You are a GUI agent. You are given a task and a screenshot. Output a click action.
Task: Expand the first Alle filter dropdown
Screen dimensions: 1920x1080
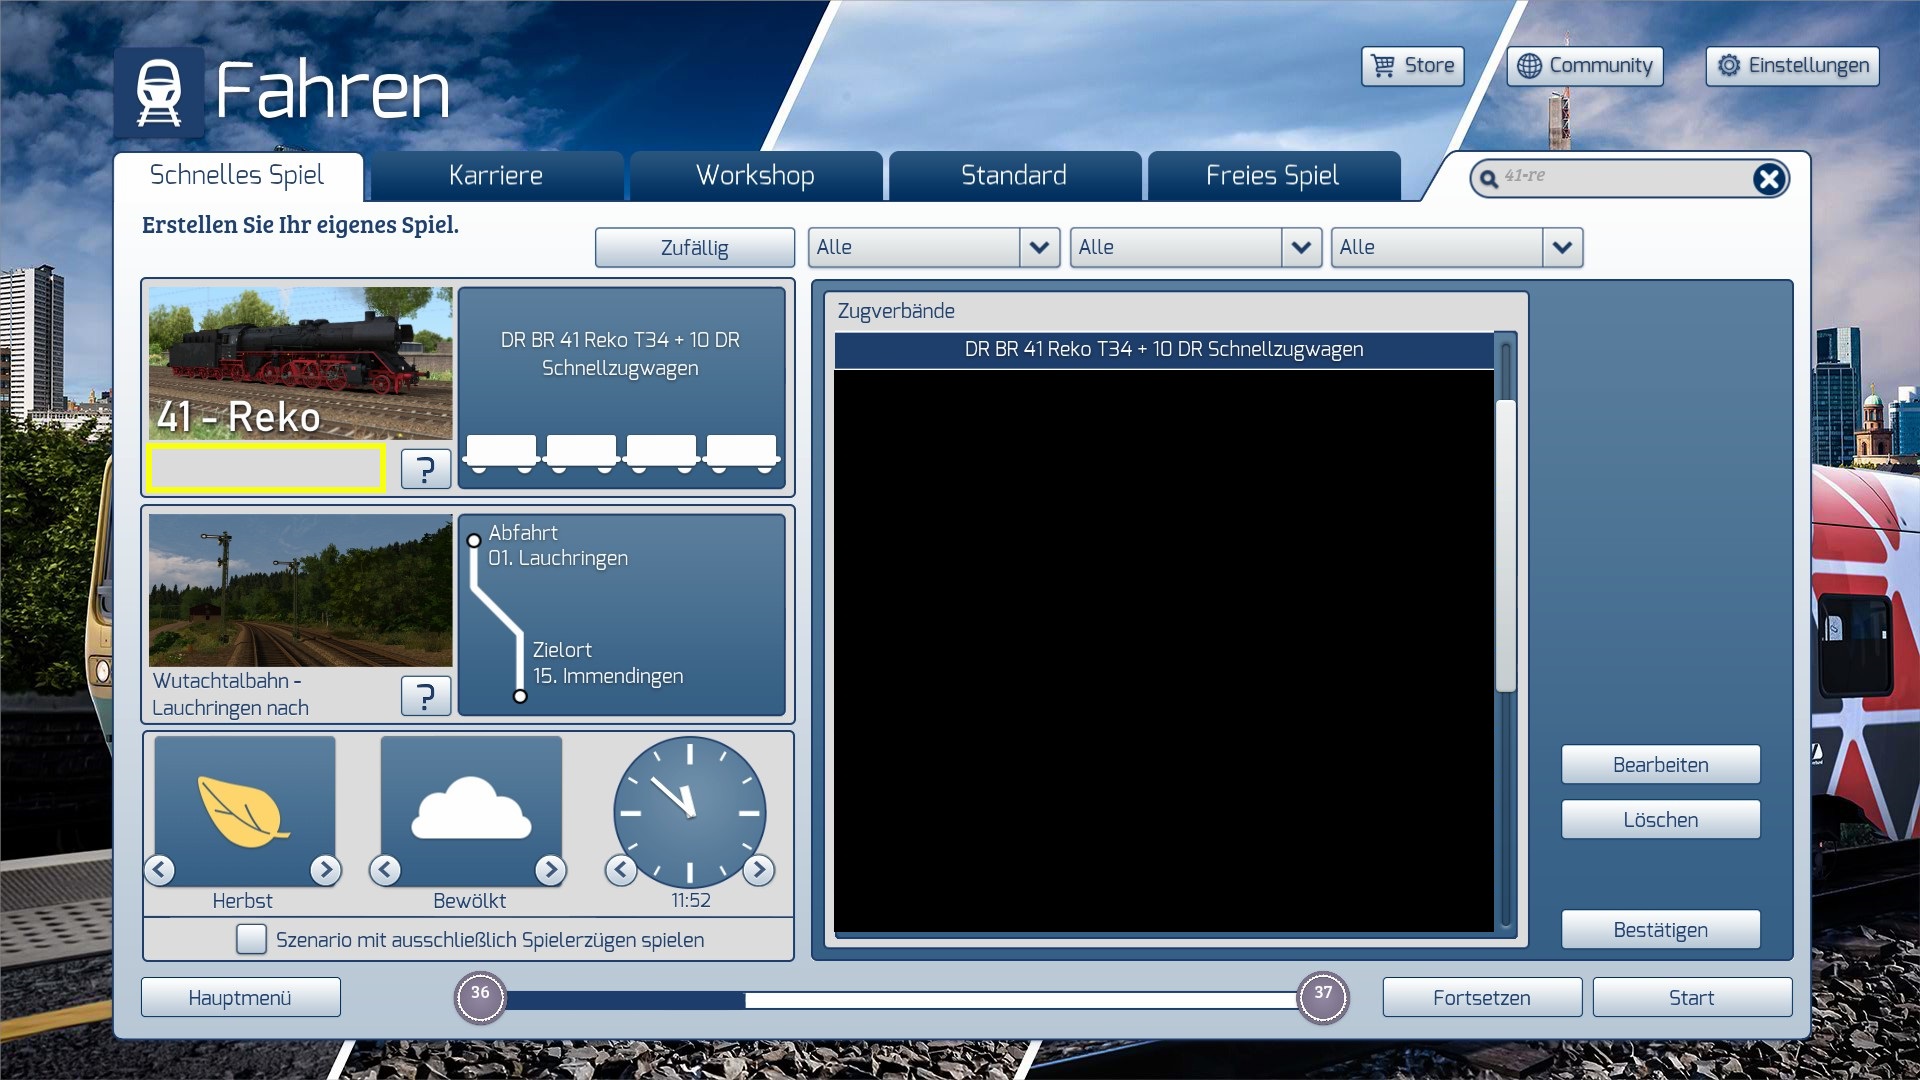pyautogui.click(x=1039, y=247)
